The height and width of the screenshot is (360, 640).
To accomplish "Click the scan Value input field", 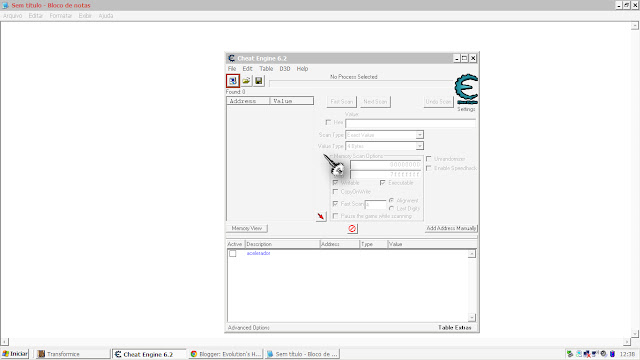I will [411, 123].
